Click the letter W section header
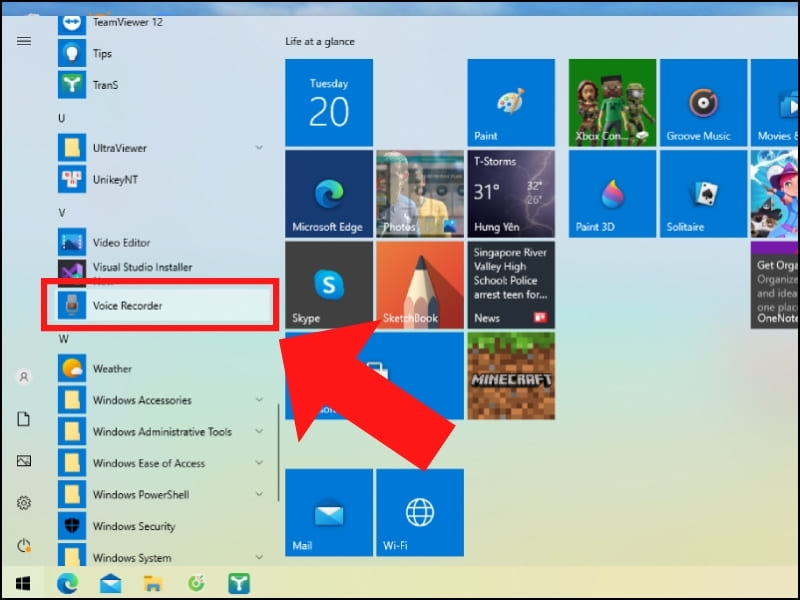The width and height of the screenshot is (800, 600). click(x=63, y=339)
